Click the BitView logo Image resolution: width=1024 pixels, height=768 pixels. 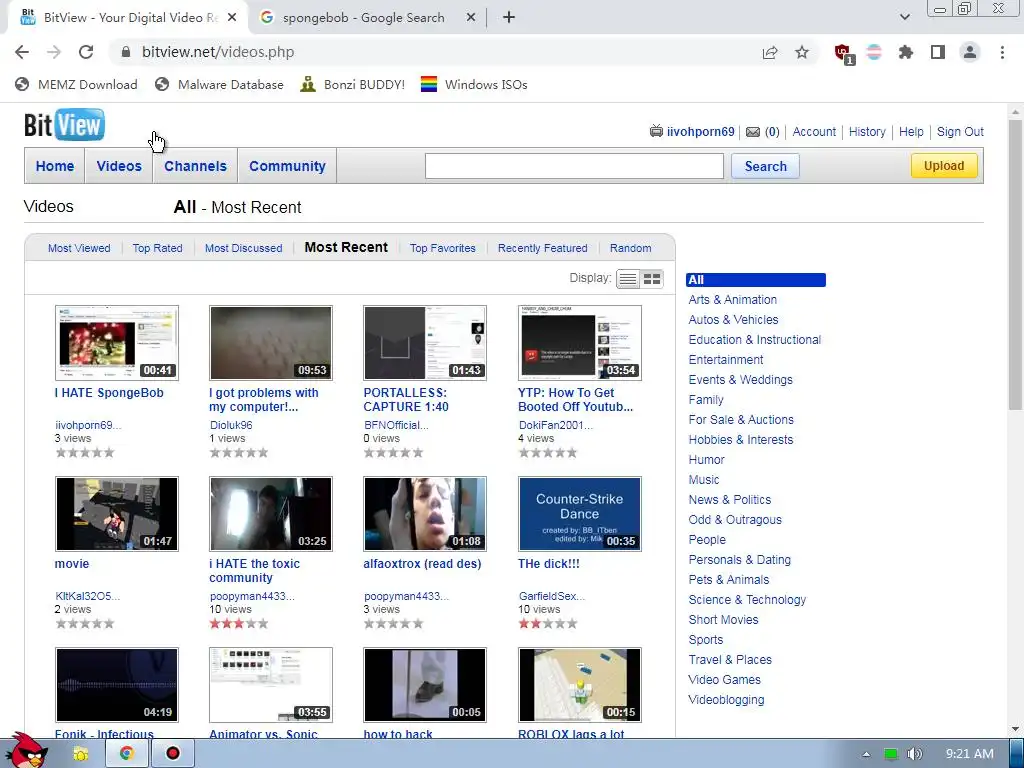[x=64, y=125]
